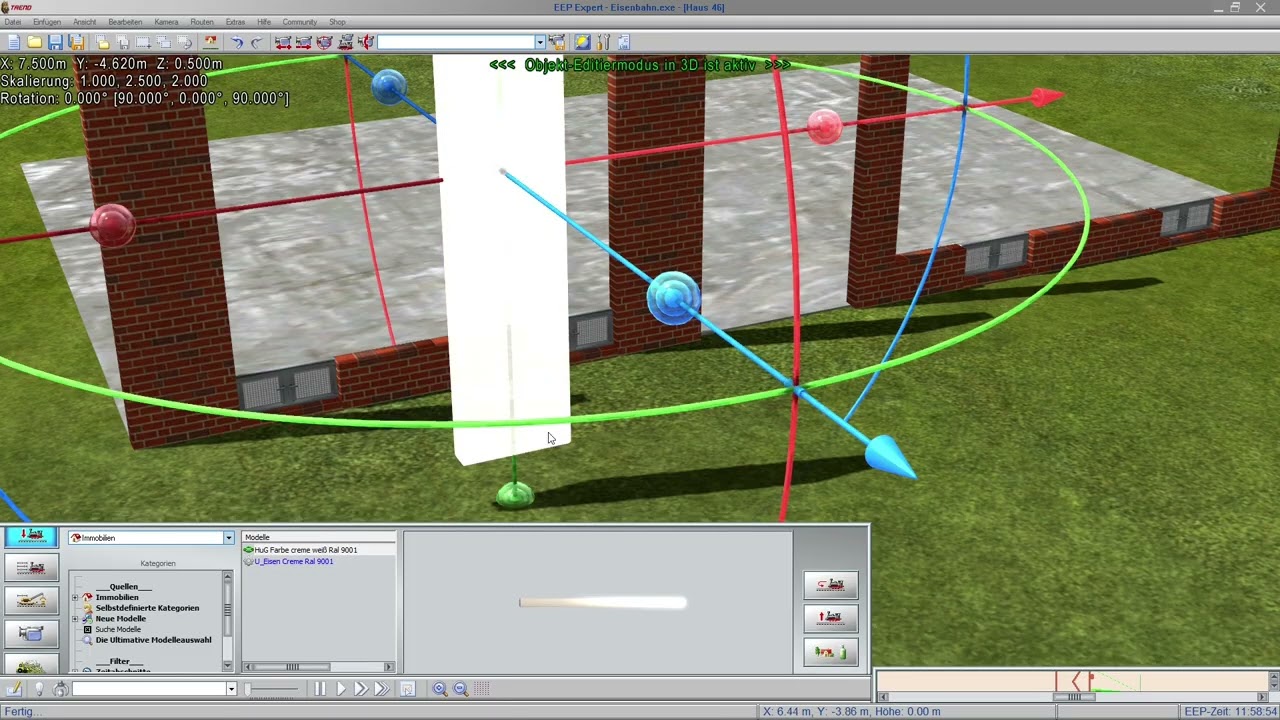Toggle the Suche Modelle checkbox
The image size is (1280, 720).
pyautogui.click(x=87, y=629)
